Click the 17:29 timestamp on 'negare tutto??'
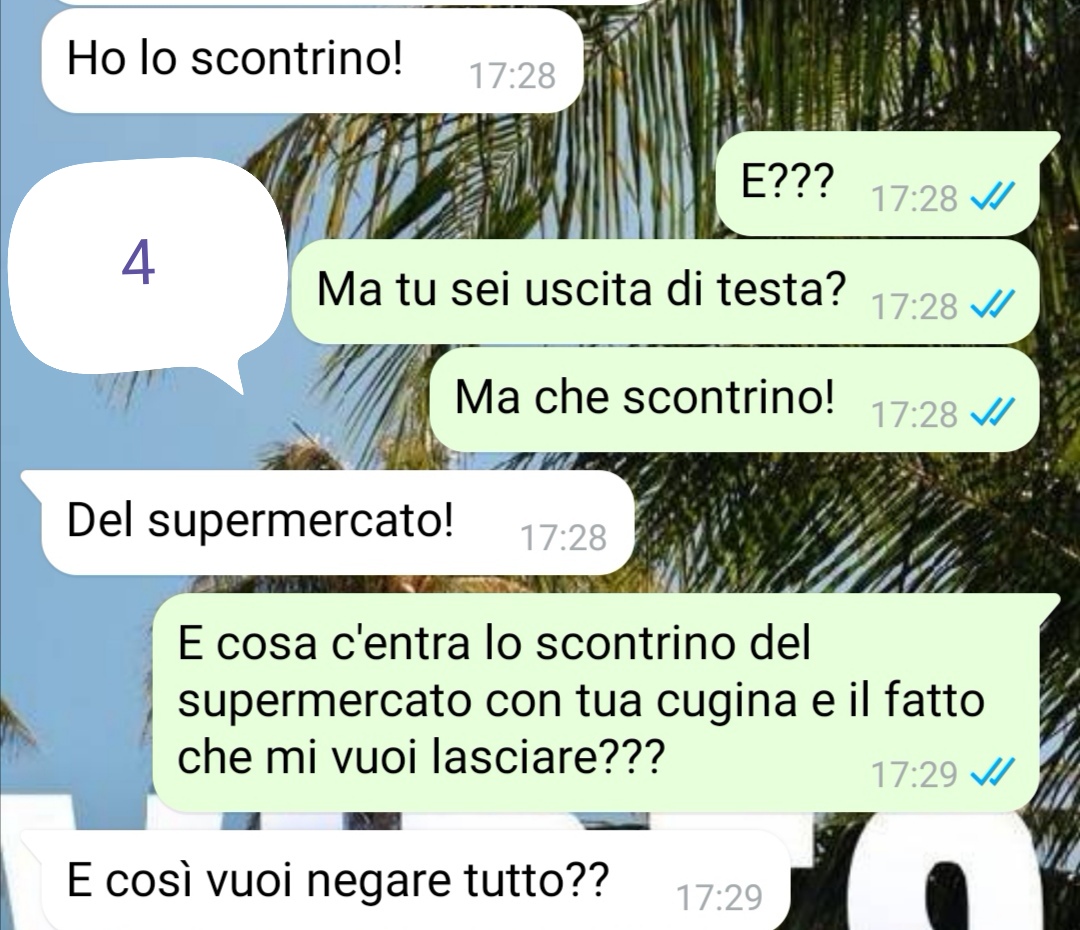The width and height of the screenshot is (1080, 930). pos(720,898)
